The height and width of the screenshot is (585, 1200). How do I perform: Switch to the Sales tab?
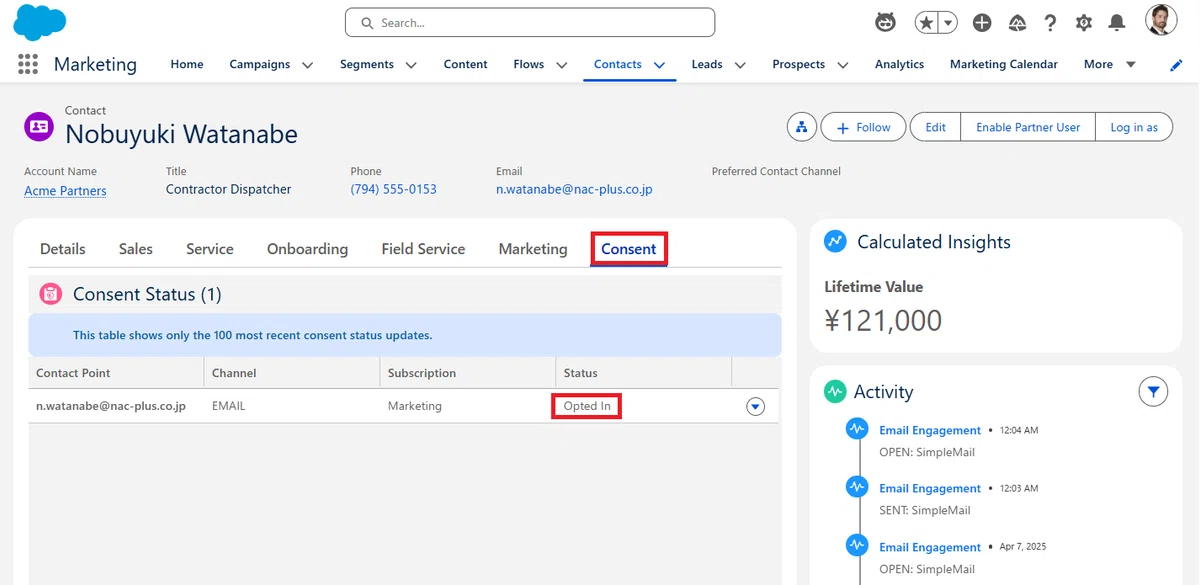pyautogui.click(x=136, y=249)
